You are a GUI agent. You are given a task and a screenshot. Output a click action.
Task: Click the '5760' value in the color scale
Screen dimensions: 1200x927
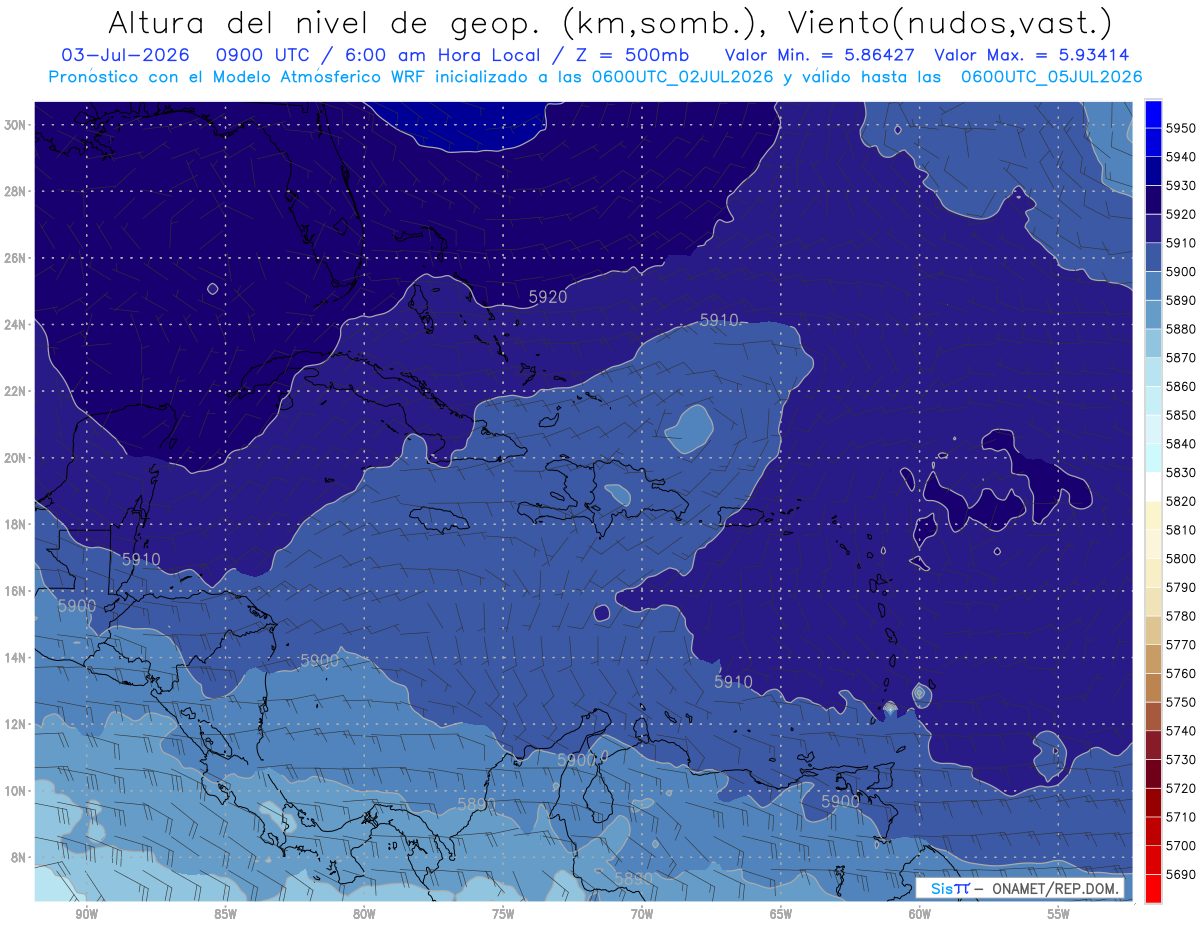coord(1181,674)
